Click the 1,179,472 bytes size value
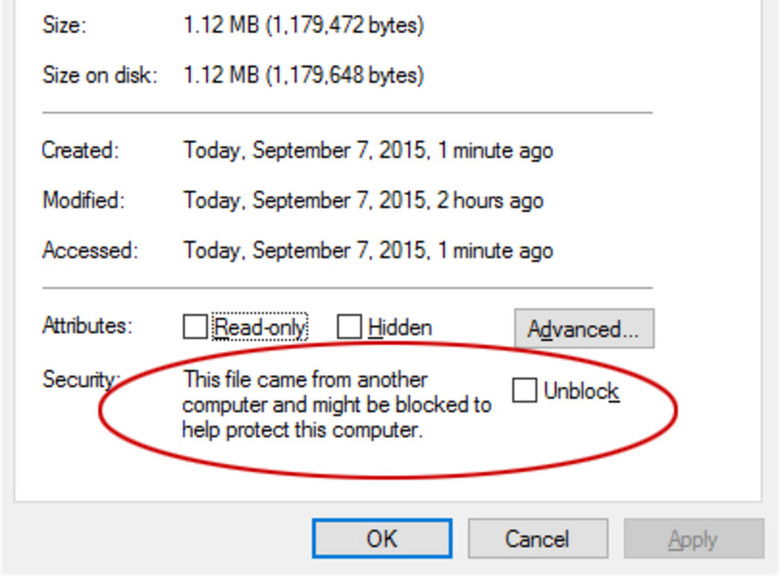The width and height of the screenshot is (780, 576). (x=304, y=26)
